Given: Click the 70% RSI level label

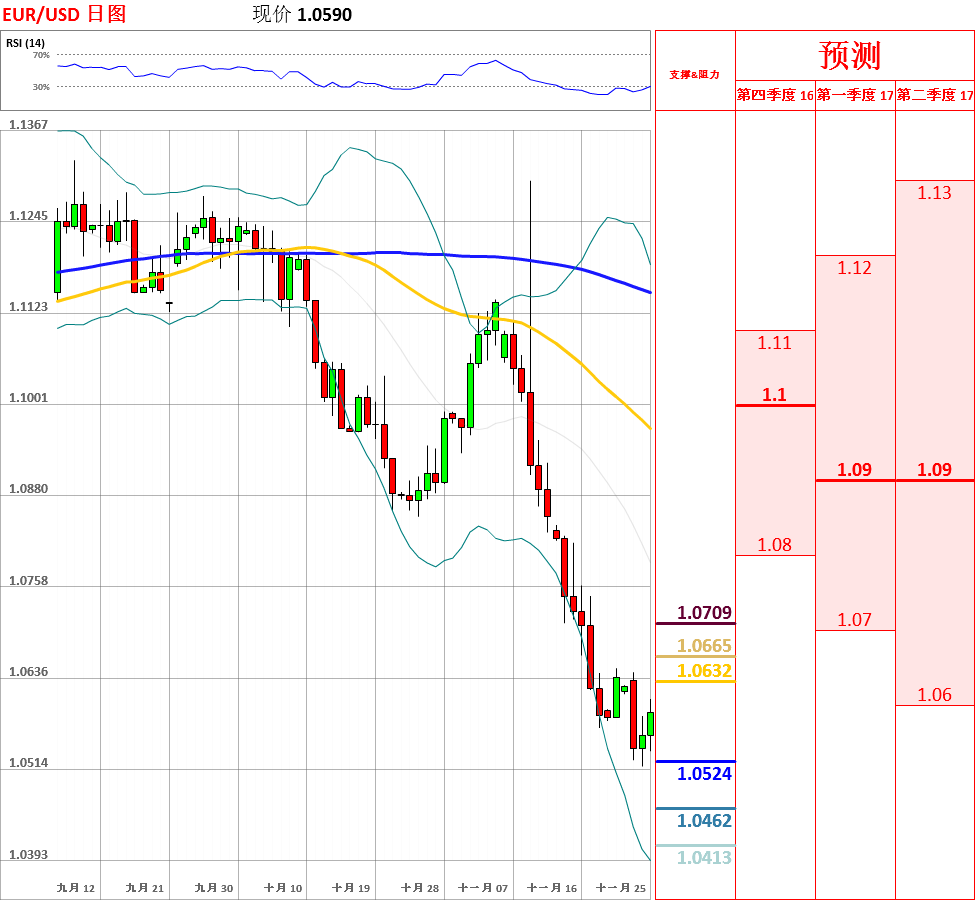Looking at the screenshot, I should tap(41, 55).
